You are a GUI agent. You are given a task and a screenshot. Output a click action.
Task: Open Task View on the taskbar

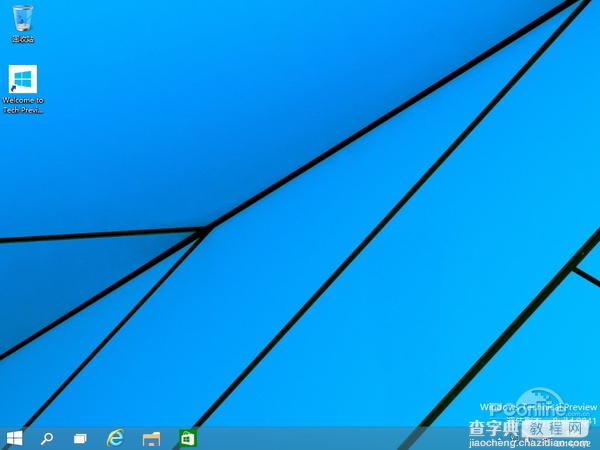80,439
